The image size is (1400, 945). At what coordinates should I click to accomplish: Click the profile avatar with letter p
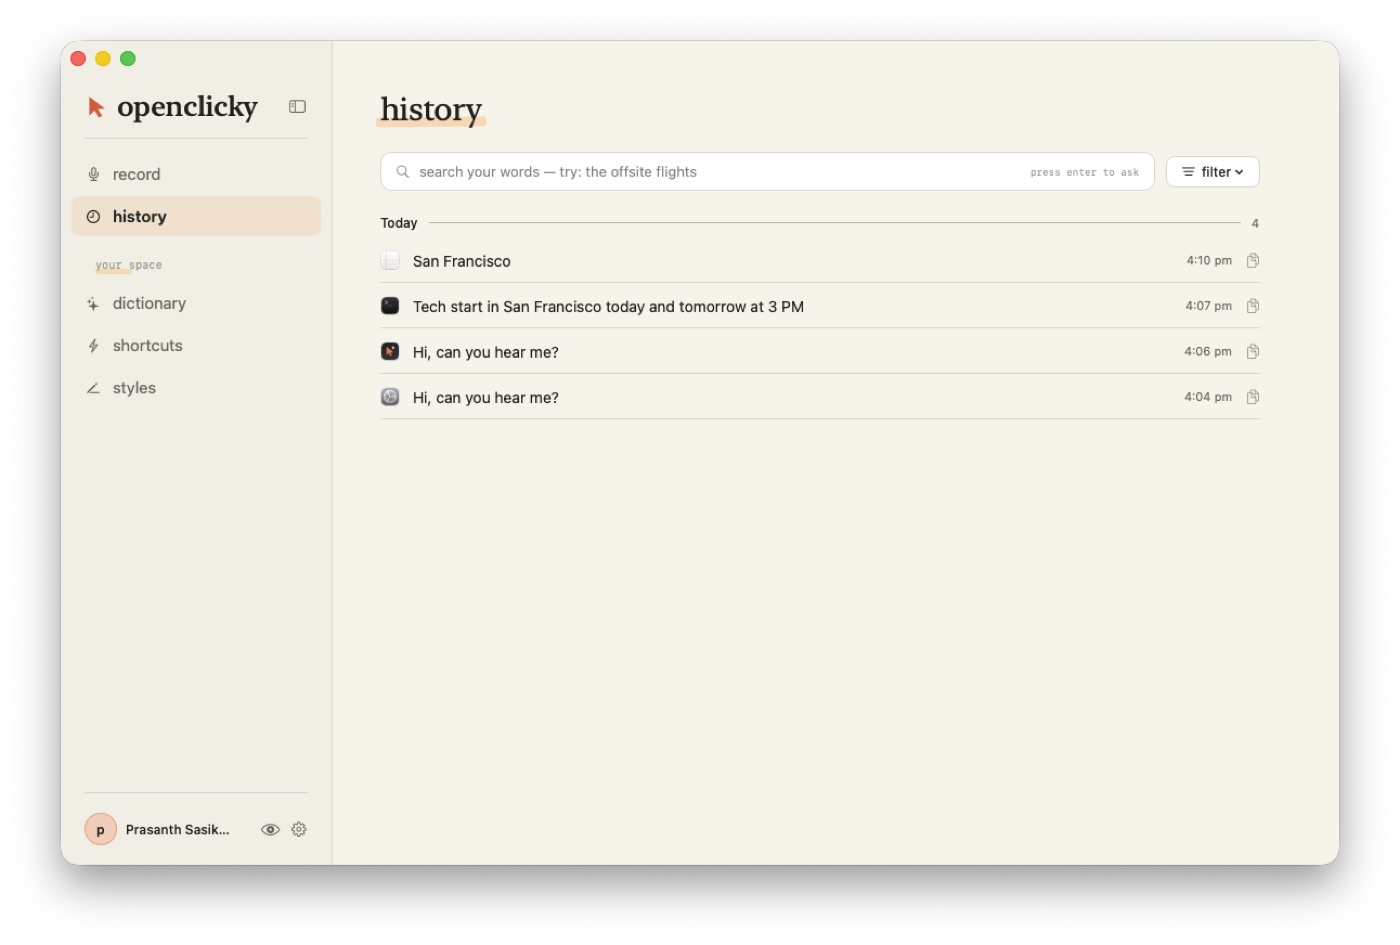[x=100, y=830]
